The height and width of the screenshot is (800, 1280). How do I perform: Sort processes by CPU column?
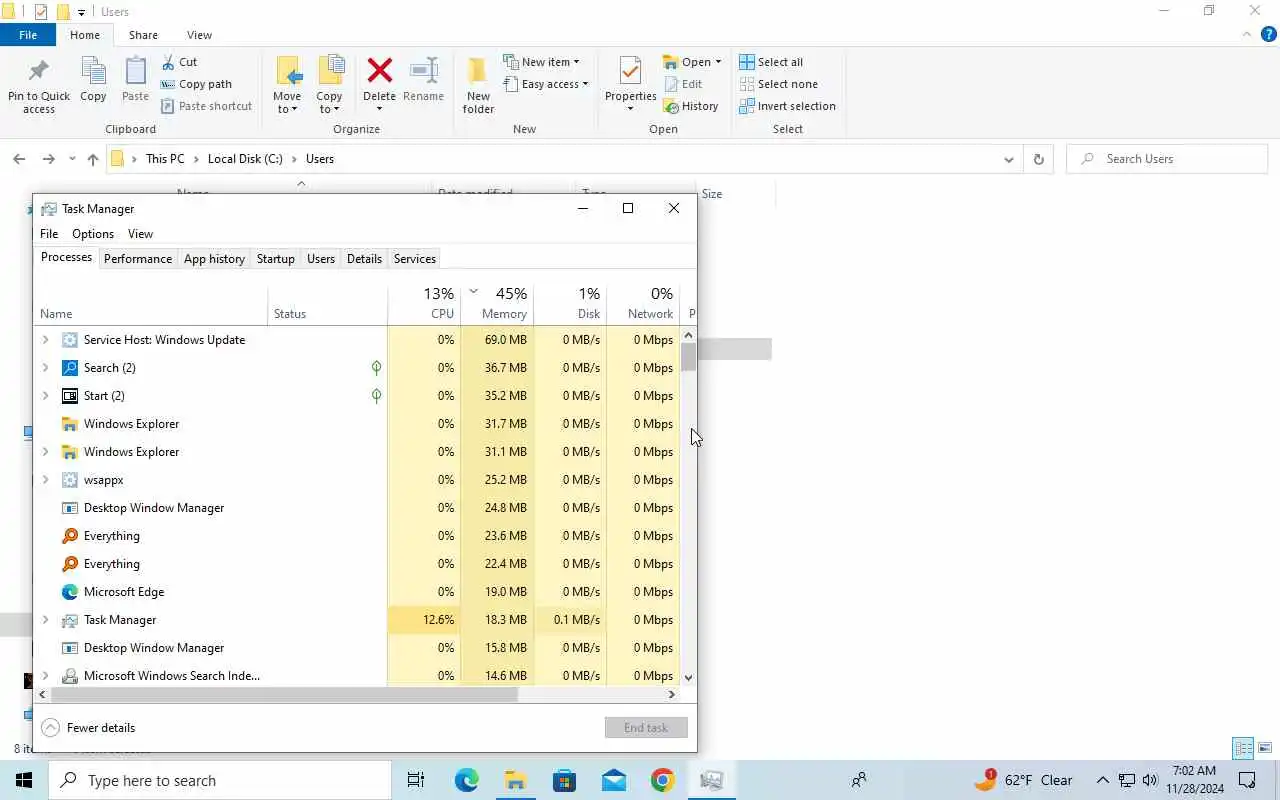[424, 303]
